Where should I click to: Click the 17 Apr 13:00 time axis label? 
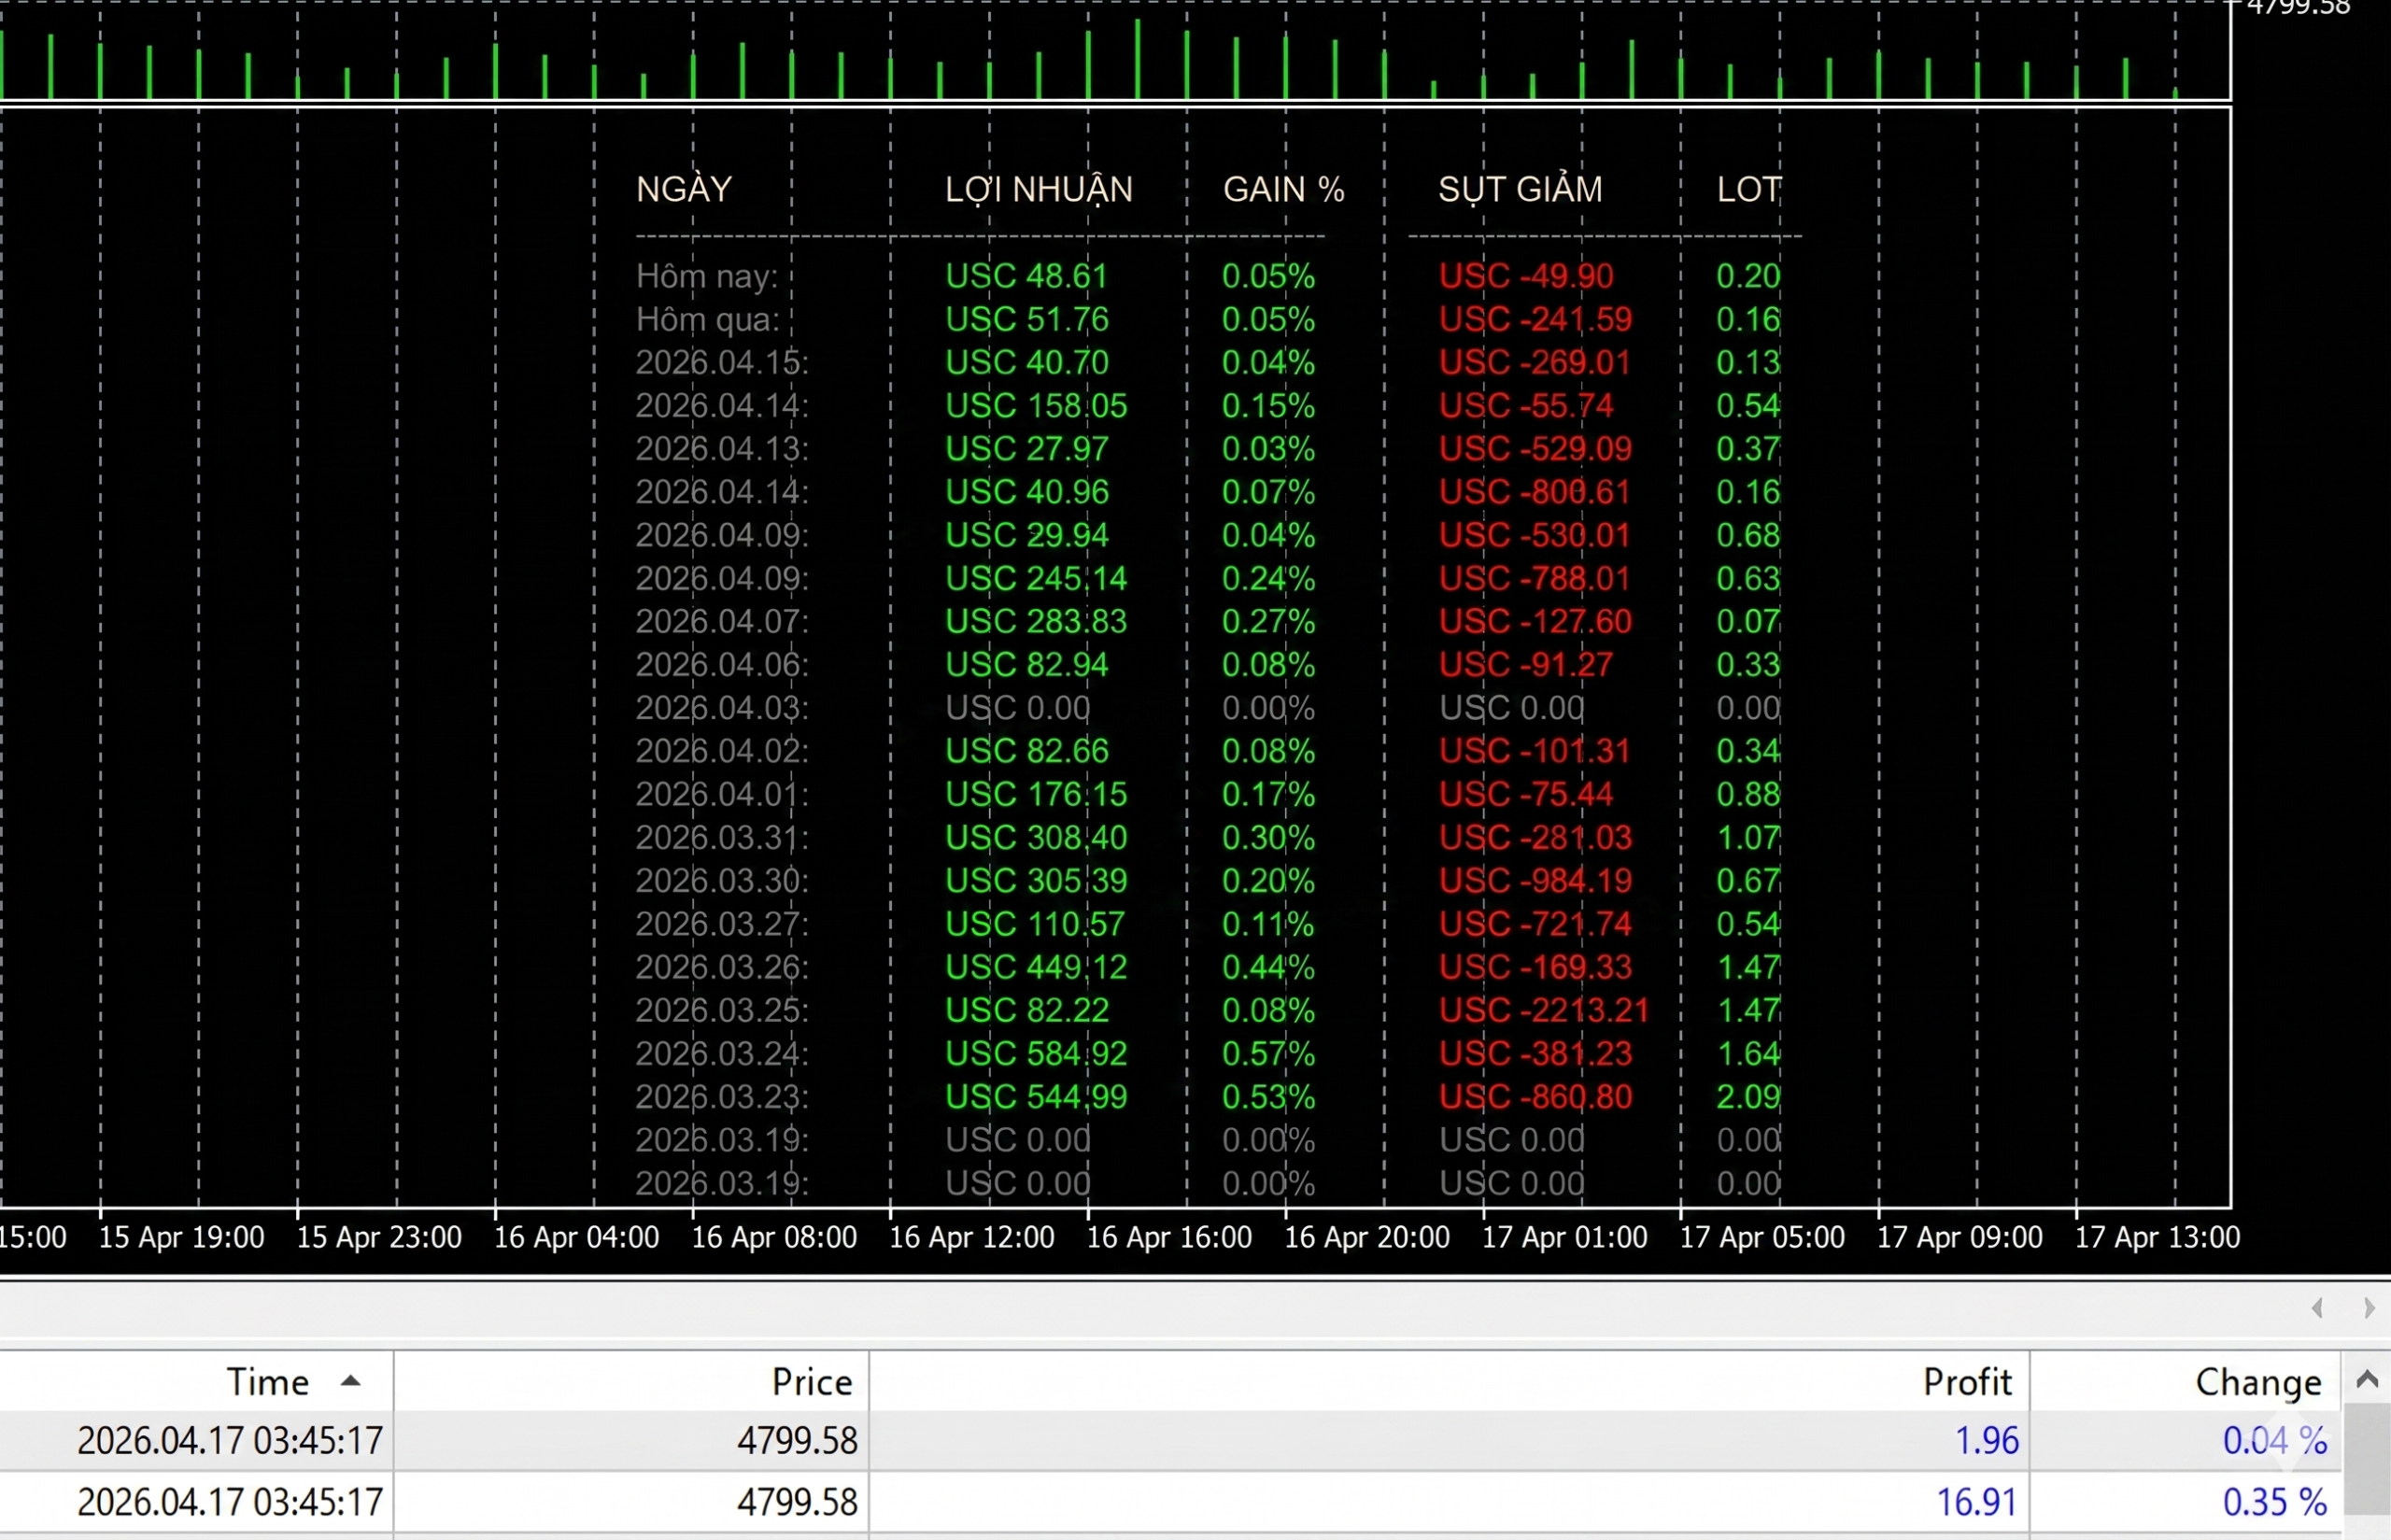click(2157, 1237)
